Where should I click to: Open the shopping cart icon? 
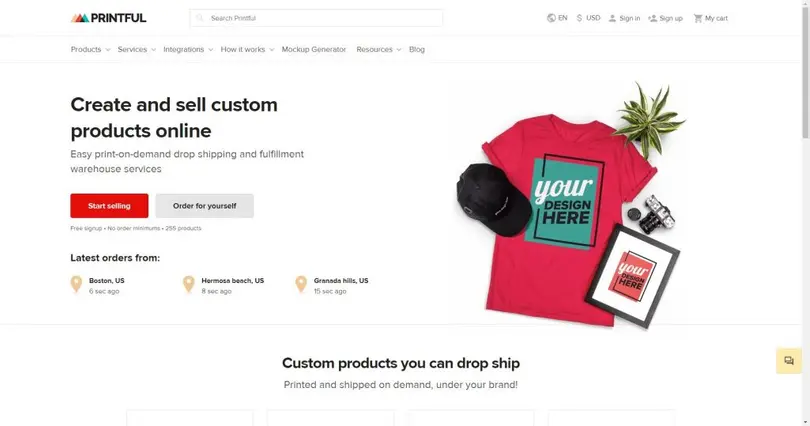[698, 18]
